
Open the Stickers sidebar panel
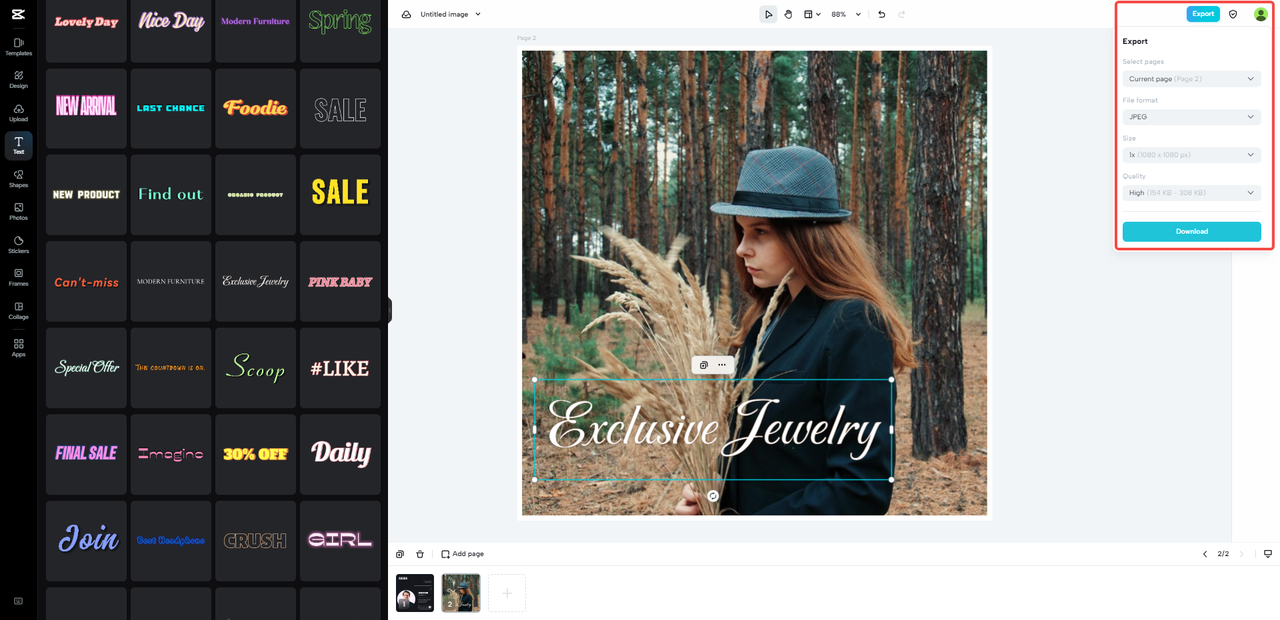point(18,245)
